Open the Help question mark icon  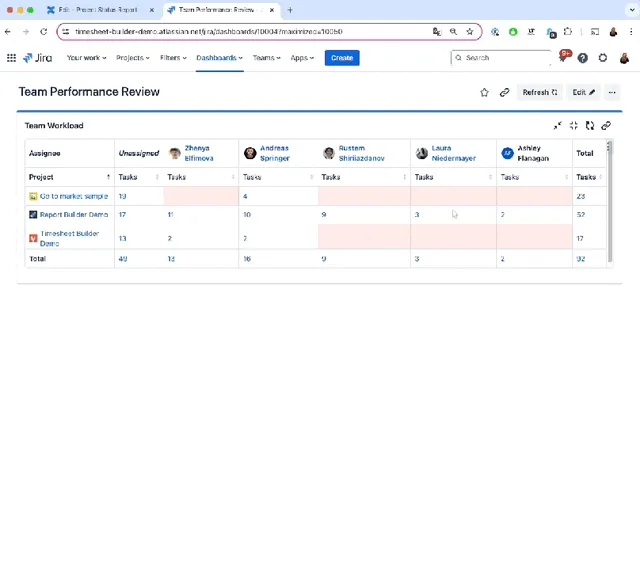coord(582,58)
